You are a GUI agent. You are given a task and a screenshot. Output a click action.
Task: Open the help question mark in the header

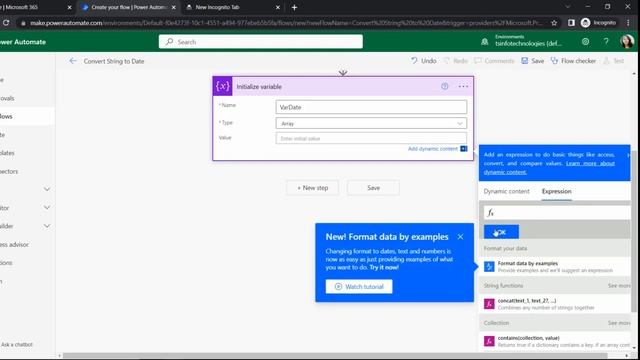[606, 42]
